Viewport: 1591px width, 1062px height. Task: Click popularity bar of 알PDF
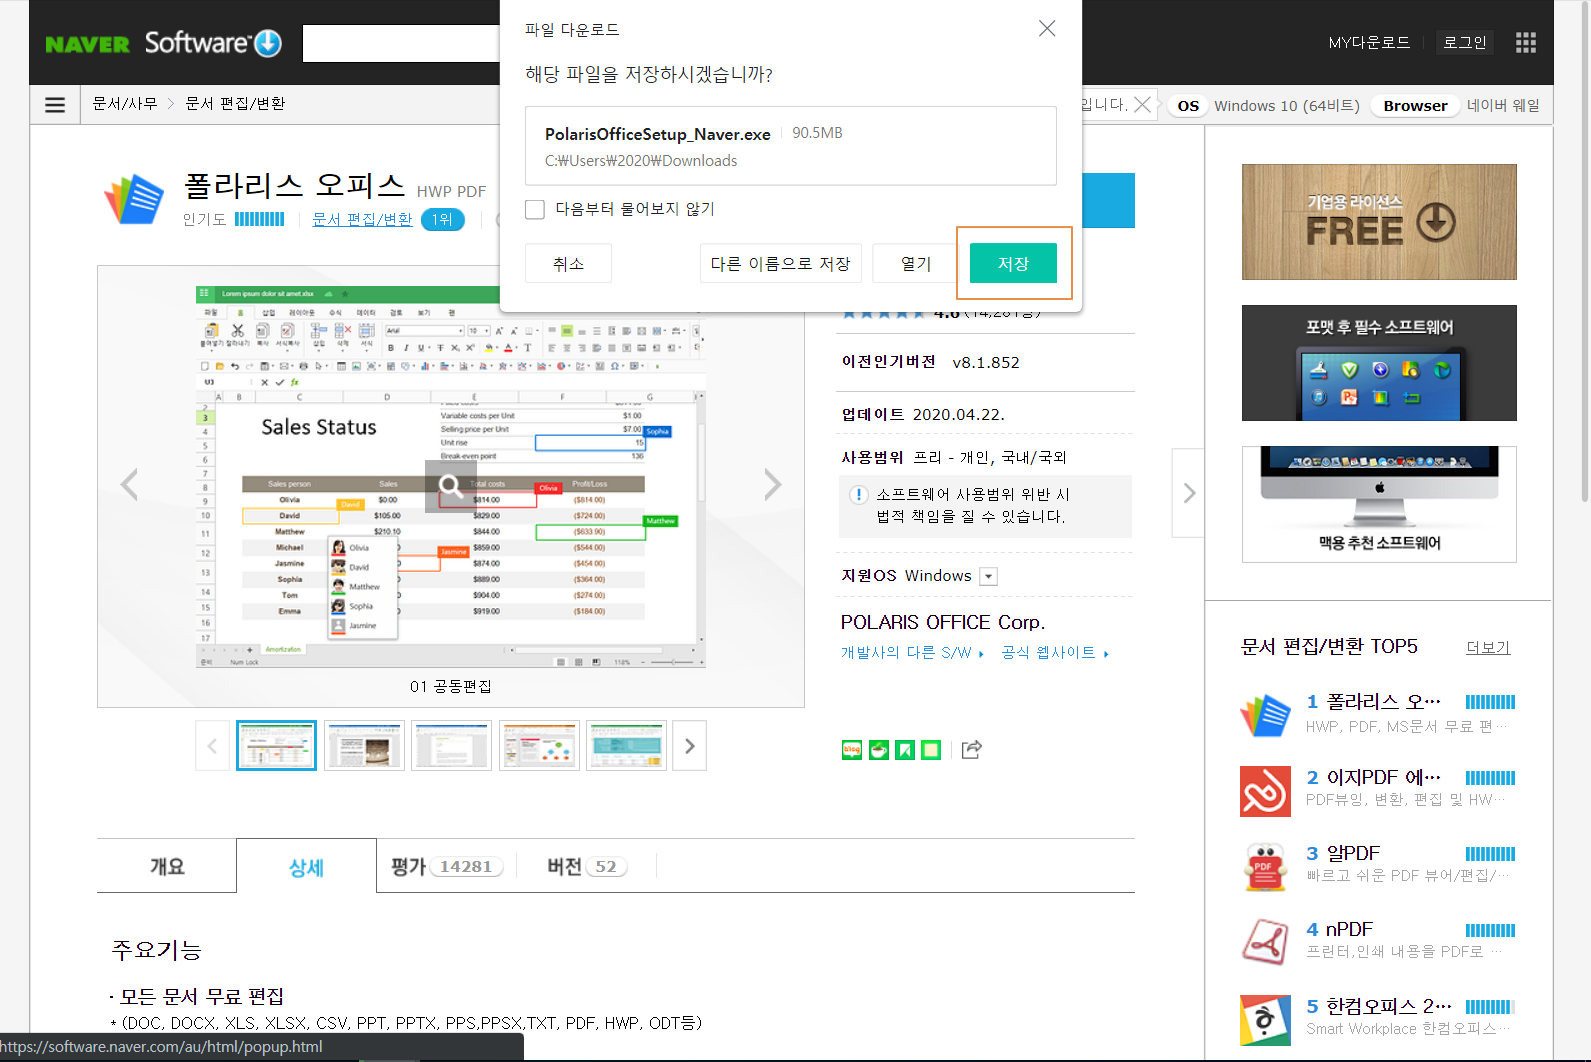point(1490,854)
